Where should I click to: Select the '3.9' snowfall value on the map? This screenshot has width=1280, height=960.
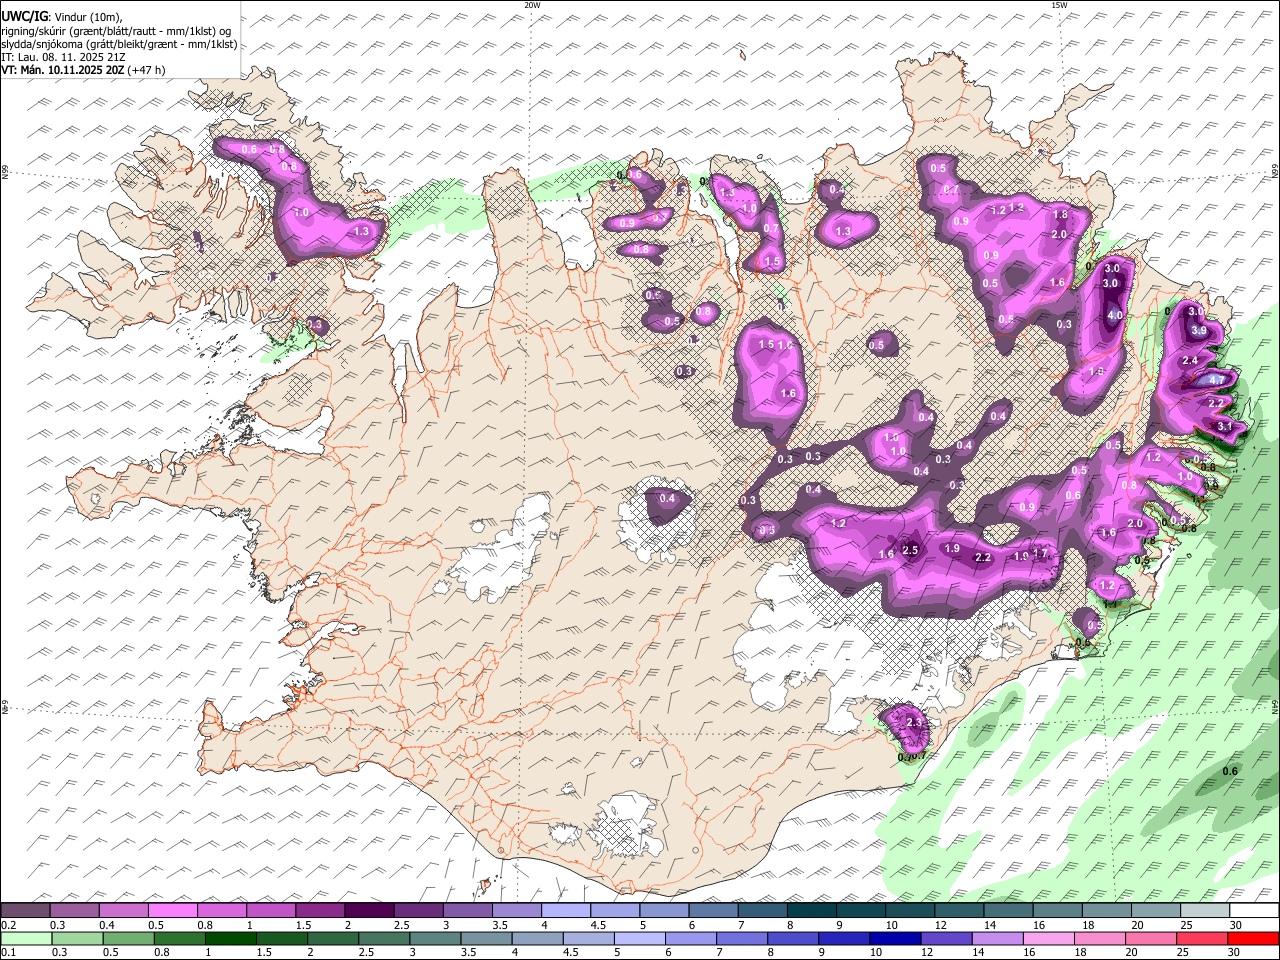click(x=1200, y=330)
